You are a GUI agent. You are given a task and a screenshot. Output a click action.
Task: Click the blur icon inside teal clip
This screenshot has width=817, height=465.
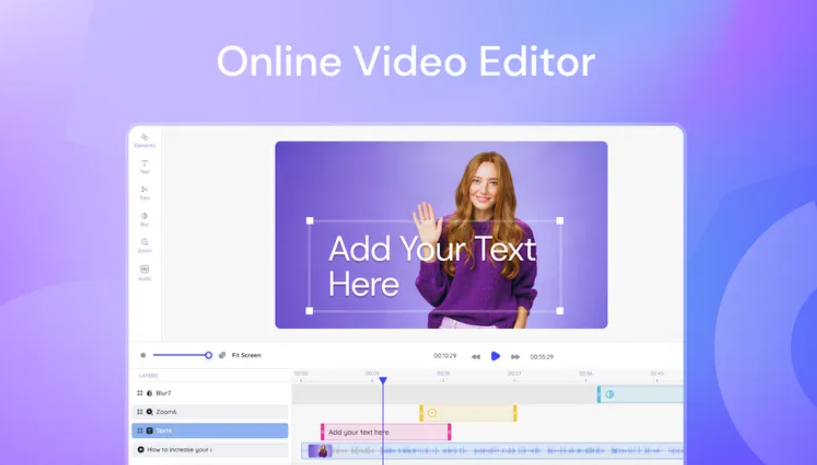(x=610, y=394)
